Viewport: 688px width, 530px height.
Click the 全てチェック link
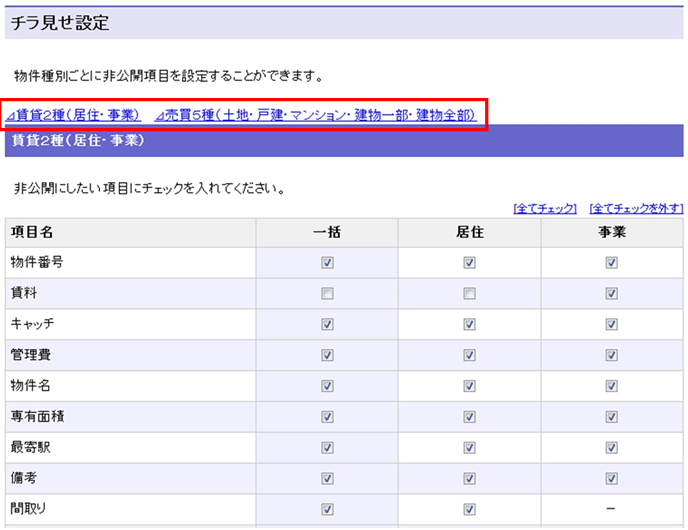(x=545, y=208)
